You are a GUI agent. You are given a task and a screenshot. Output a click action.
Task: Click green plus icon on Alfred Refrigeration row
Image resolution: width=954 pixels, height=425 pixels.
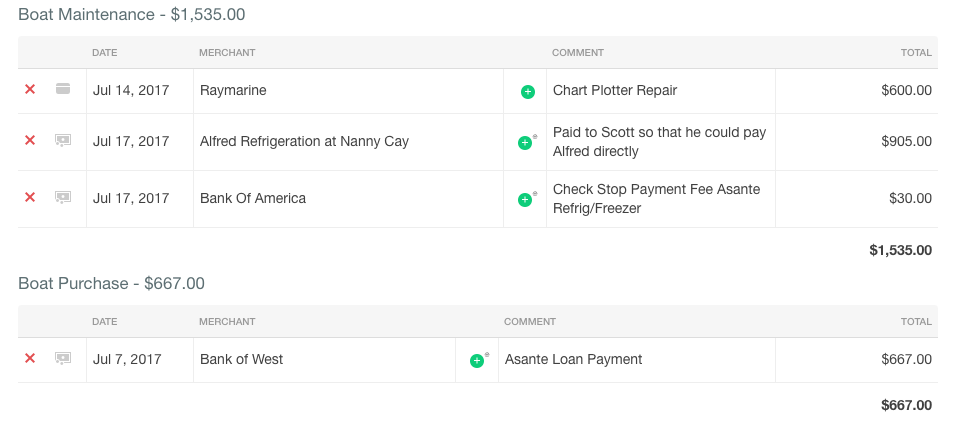pyautogui.click(x=525, y=143)
